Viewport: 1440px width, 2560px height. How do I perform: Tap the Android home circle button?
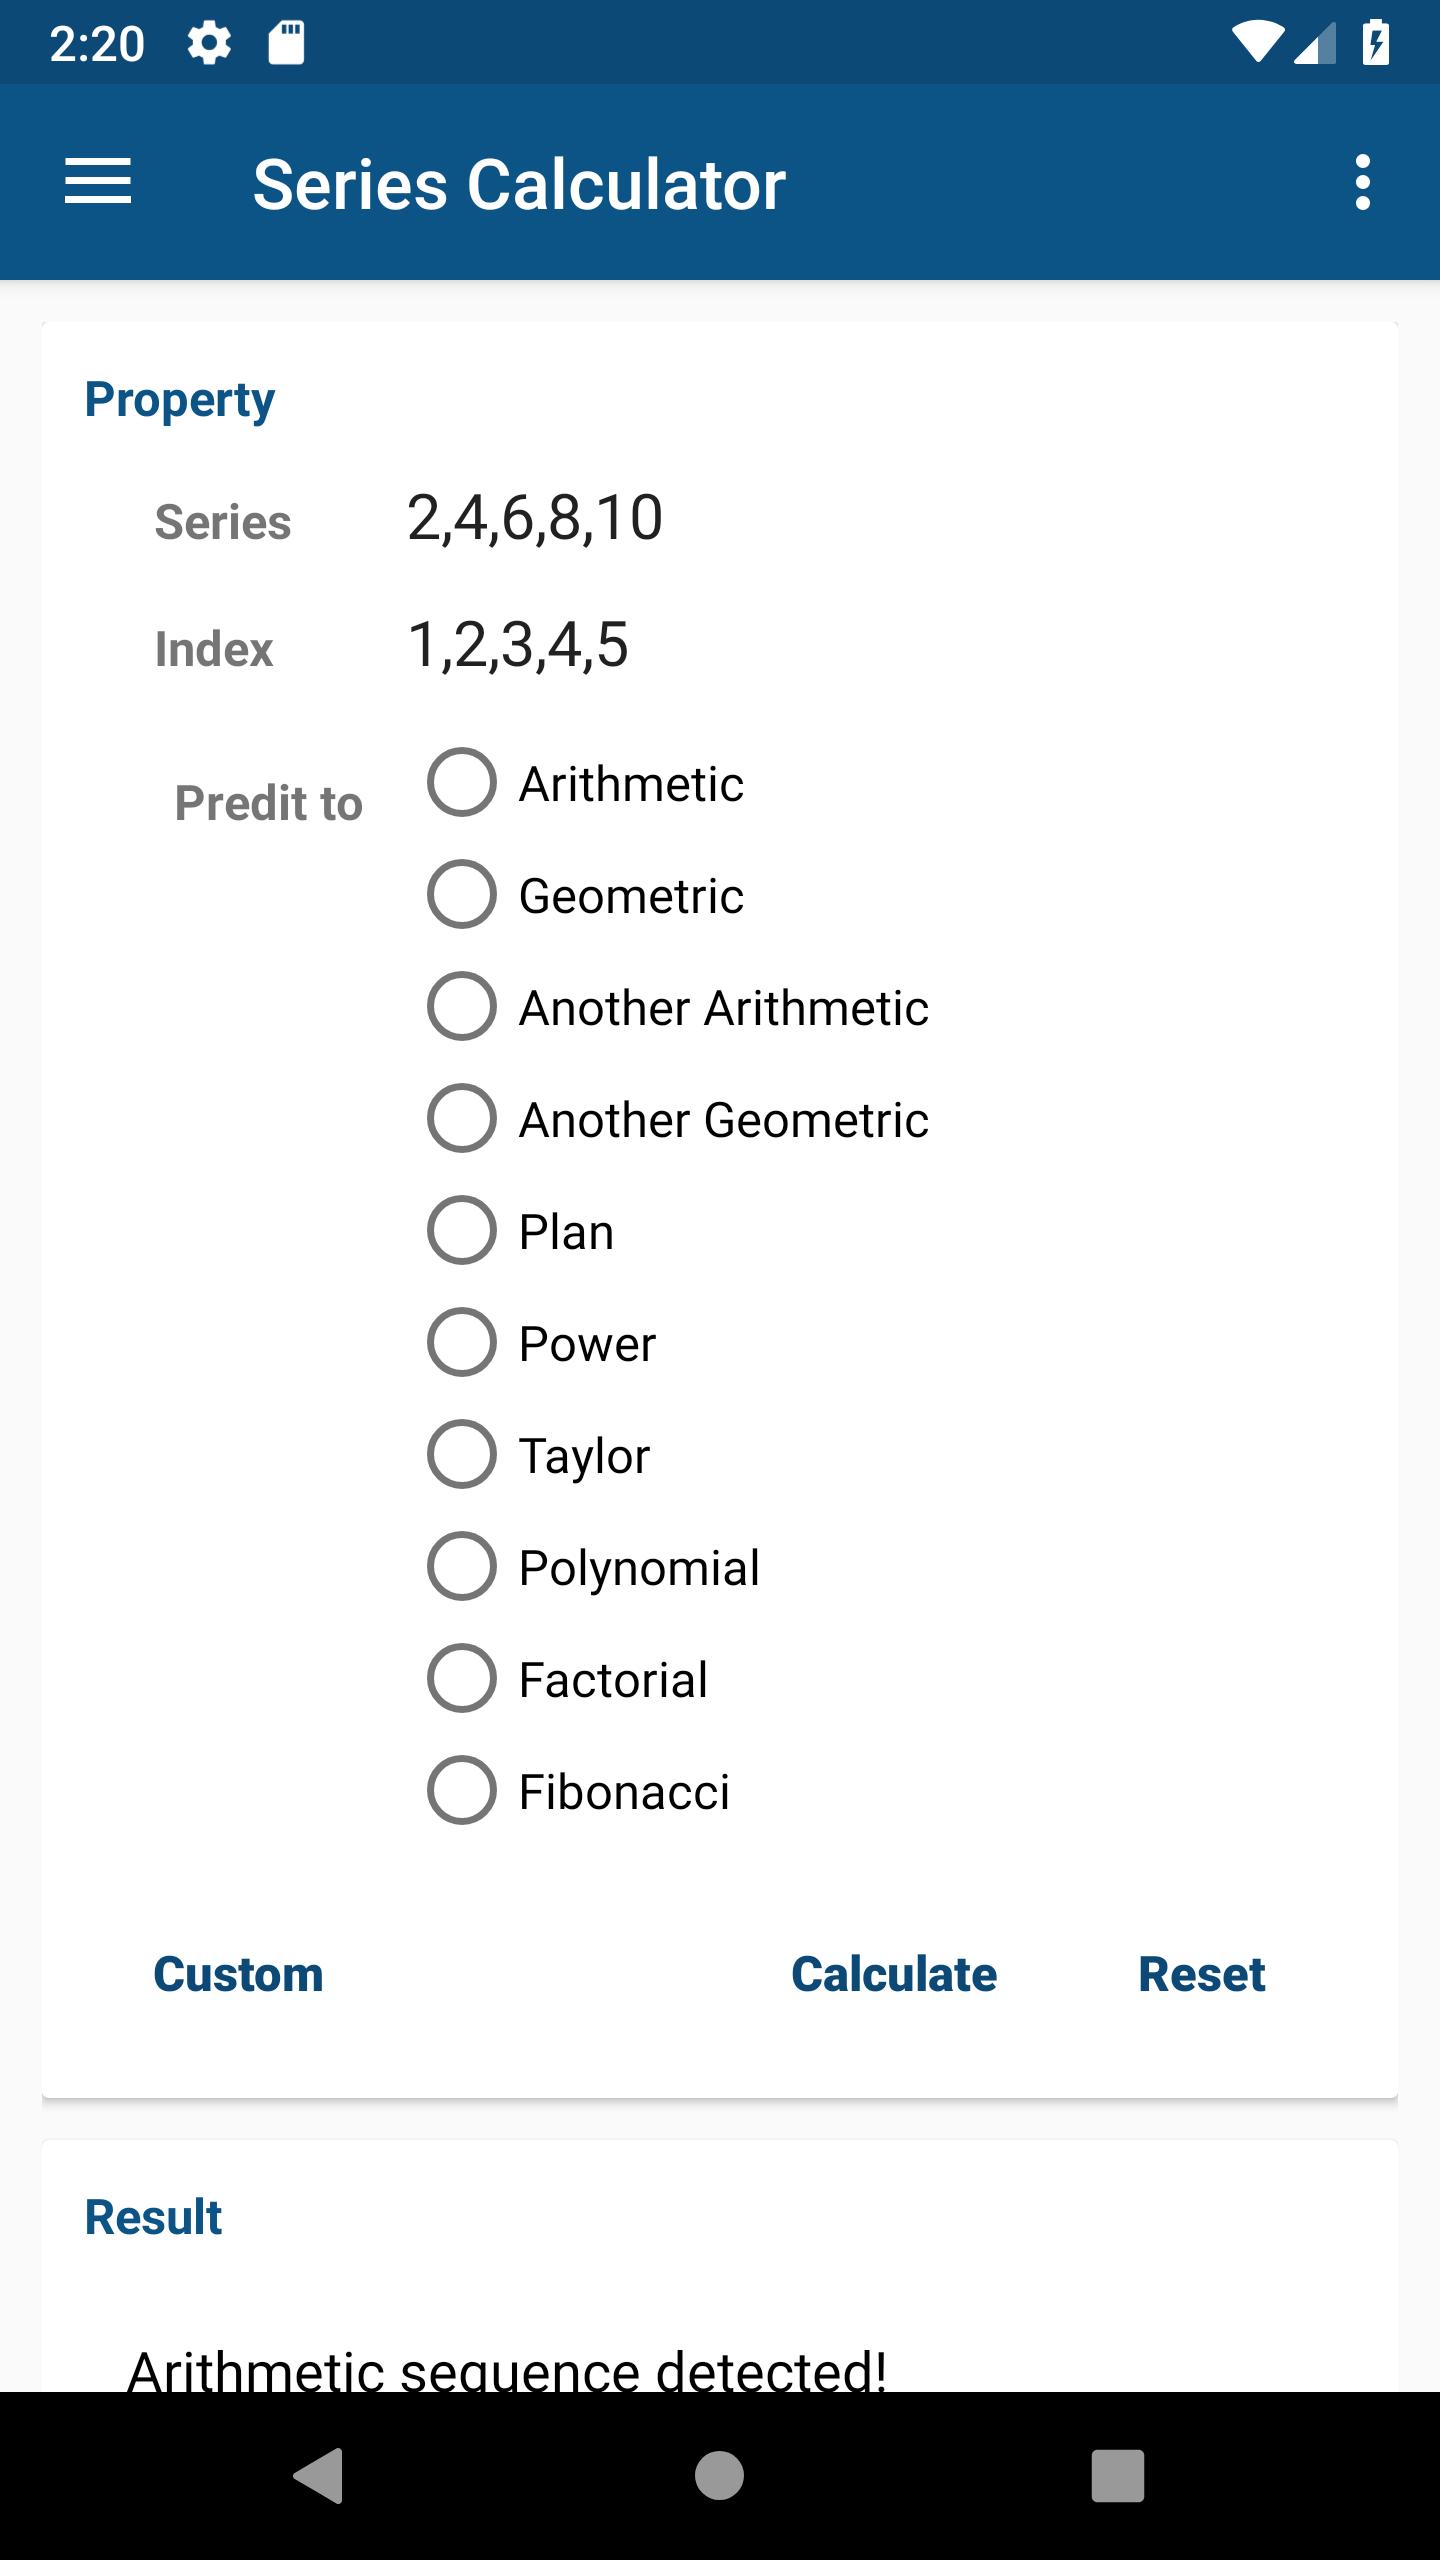pyautogui.click(x=720, y=2476)
